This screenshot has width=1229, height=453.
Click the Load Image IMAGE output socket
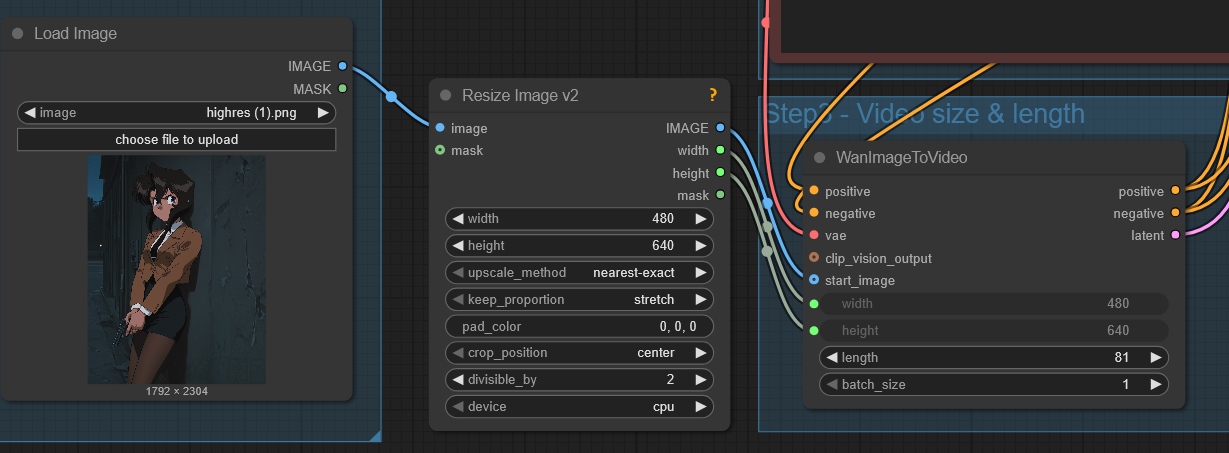343,66
